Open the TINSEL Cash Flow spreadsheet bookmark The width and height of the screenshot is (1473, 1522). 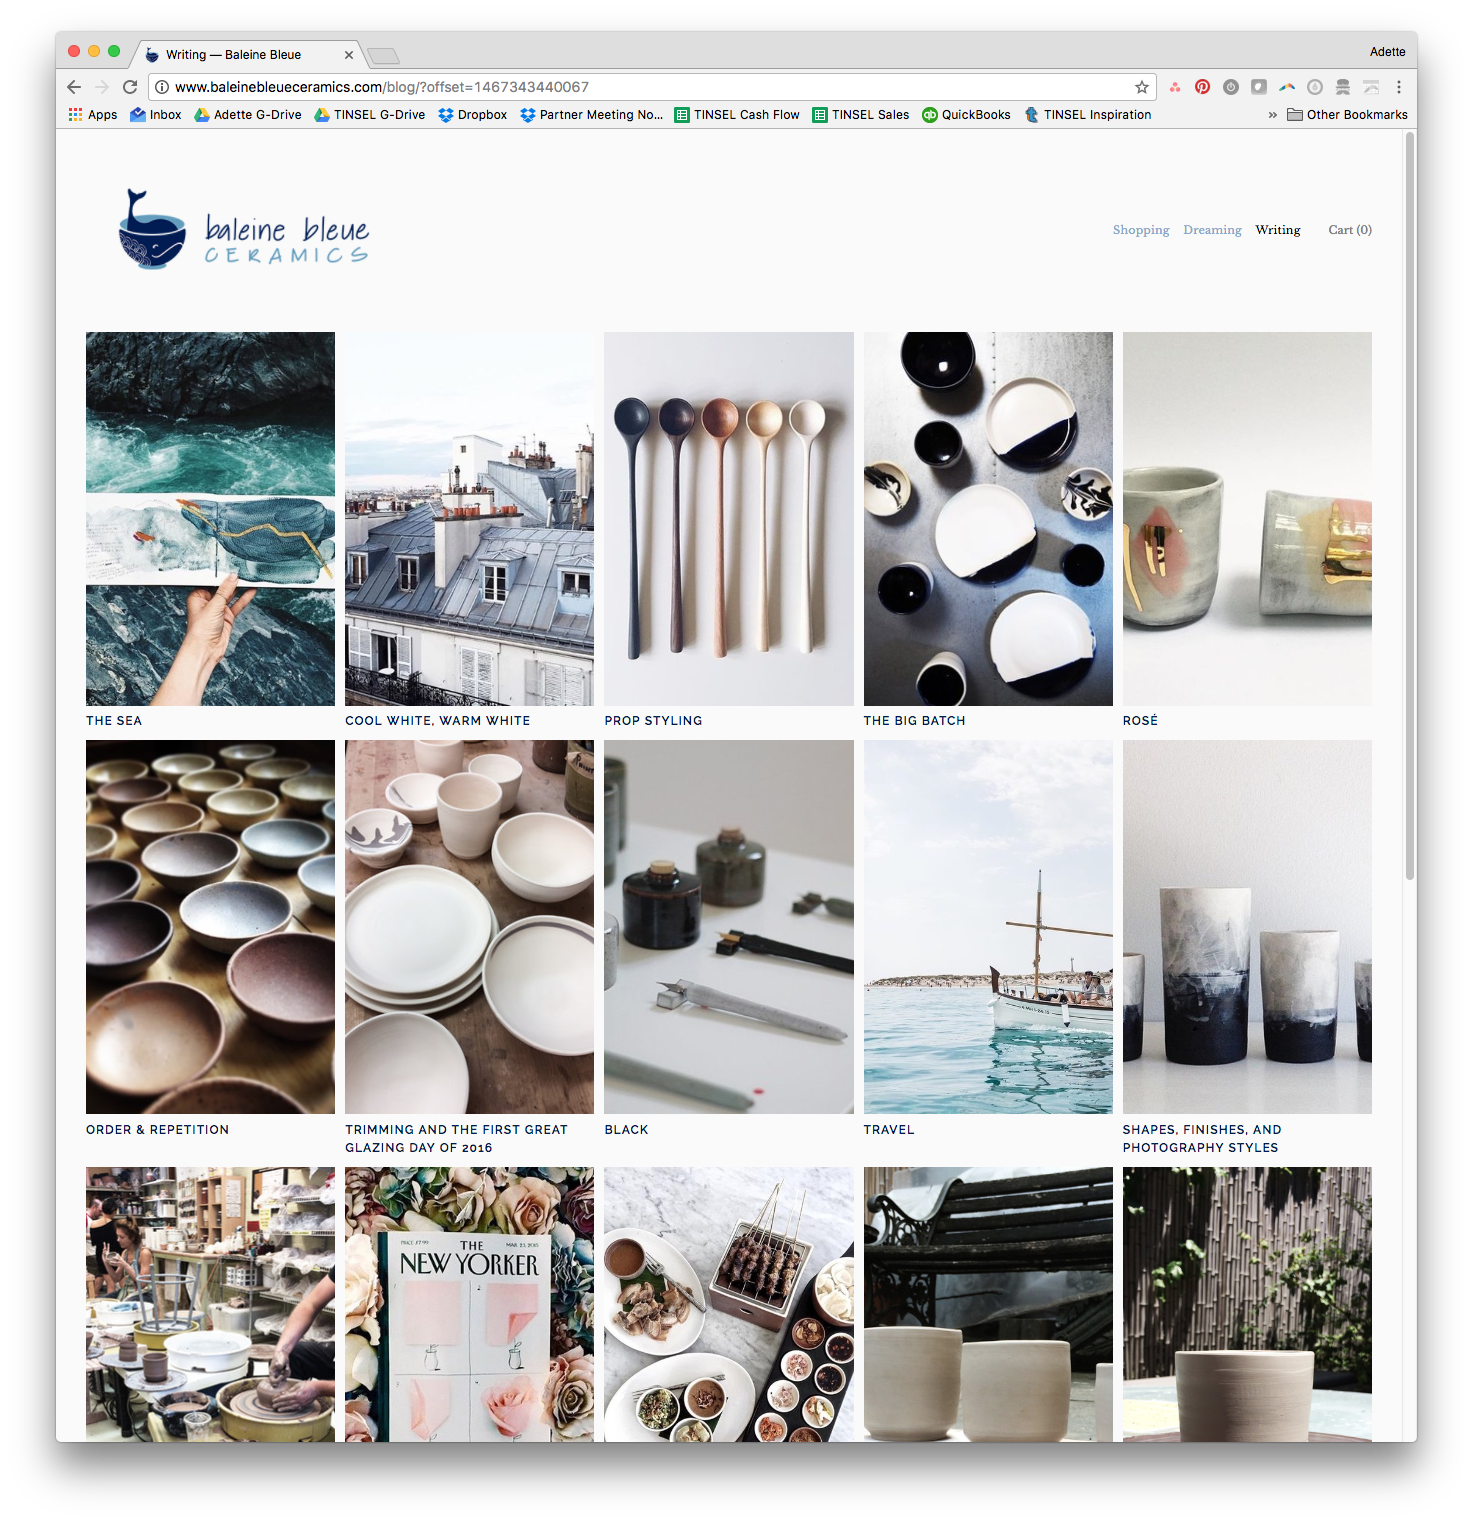737,115
